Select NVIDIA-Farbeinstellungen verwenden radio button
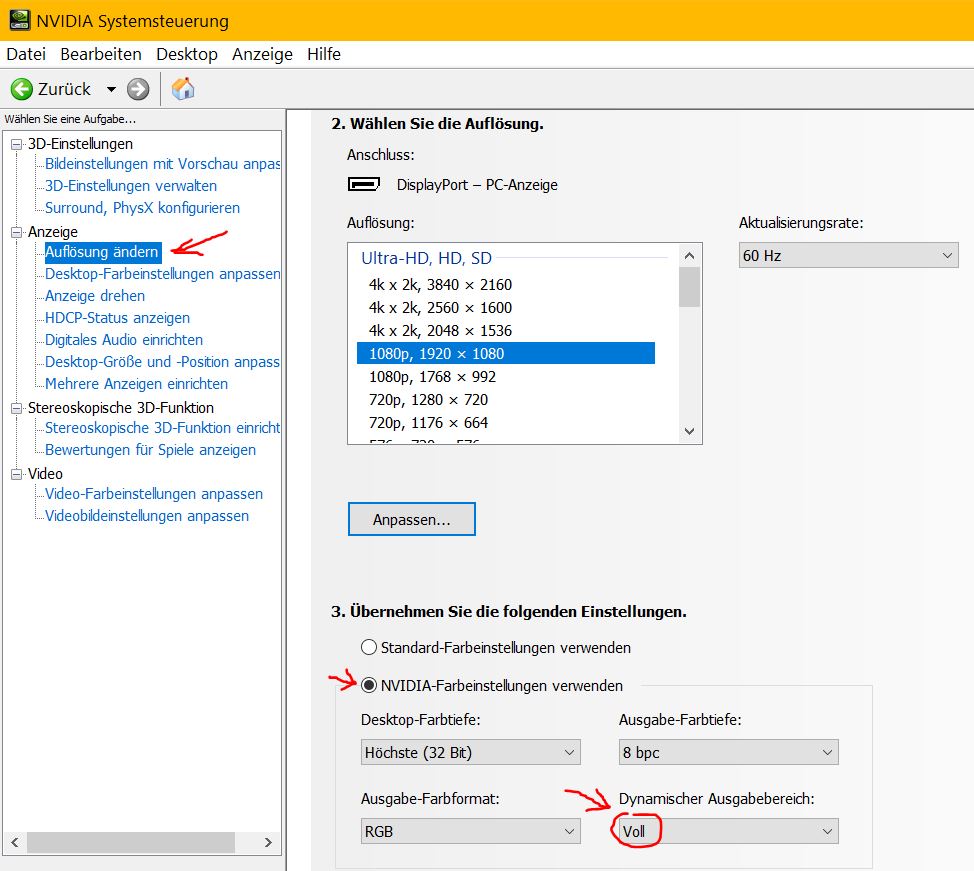The image size is (974, 871). coord(369,686)
